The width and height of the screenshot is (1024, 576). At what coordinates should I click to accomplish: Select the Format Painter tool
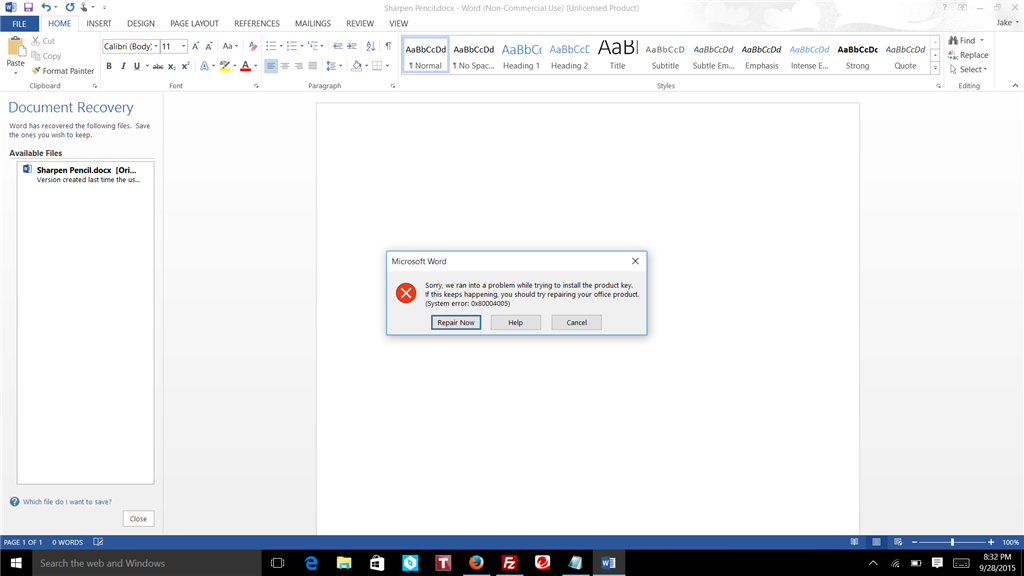(x=63, y=71)
